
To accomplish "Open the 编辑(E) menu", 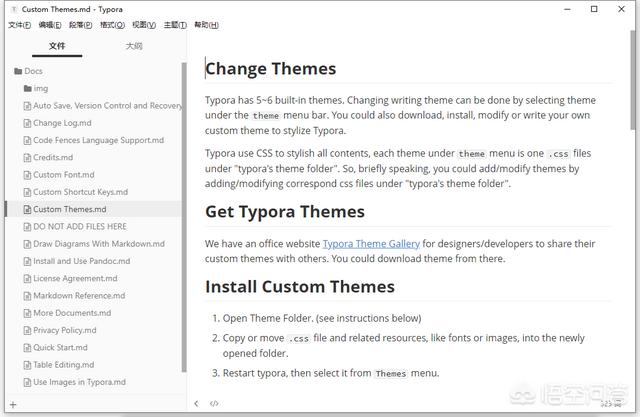I will 50,25.
